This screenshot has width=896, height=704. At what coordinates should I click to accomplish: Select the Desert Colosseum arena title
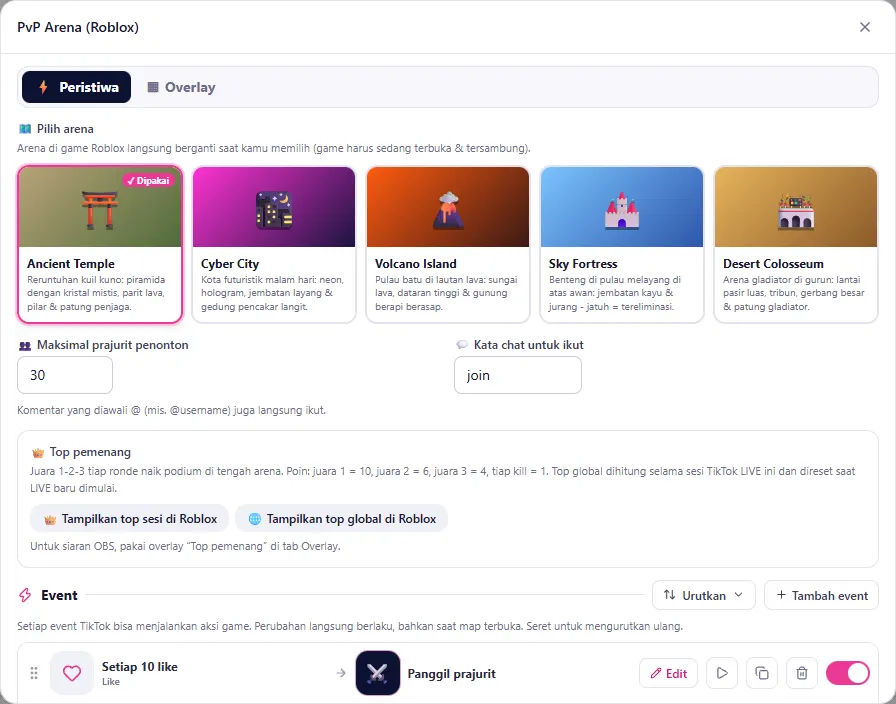pos(773,263)
